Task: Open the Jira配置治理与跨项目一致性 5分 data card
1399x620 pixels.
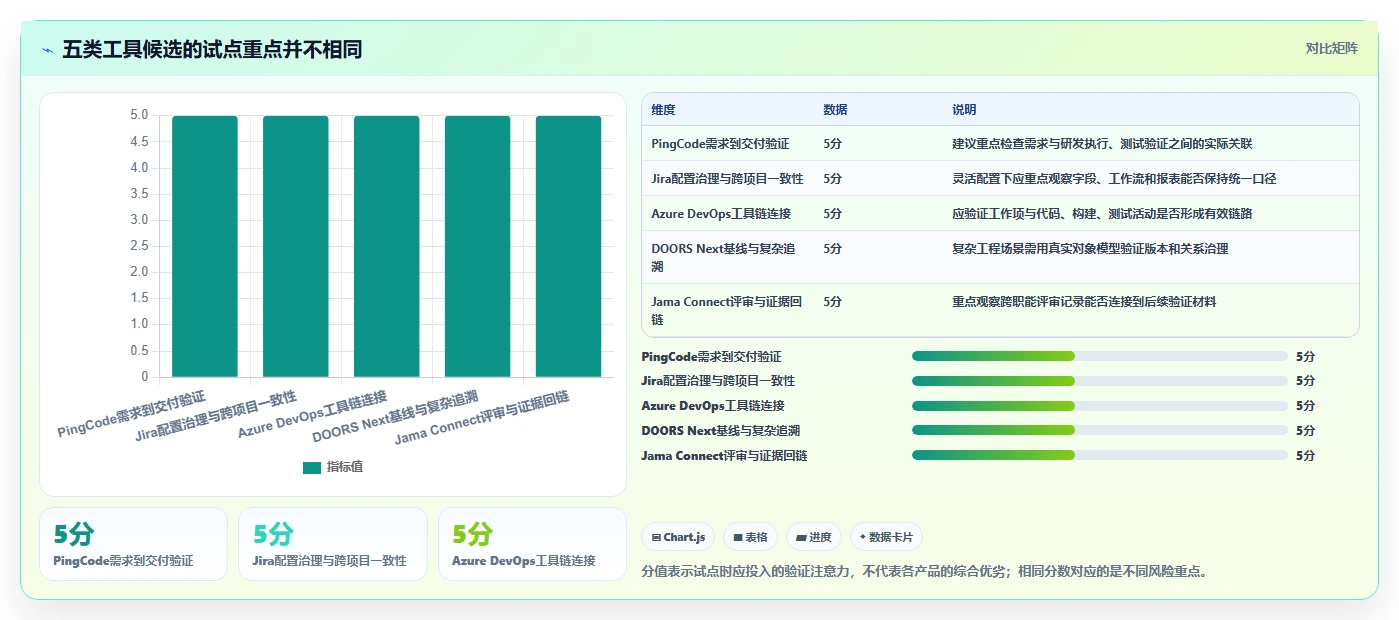Action: 332,544
